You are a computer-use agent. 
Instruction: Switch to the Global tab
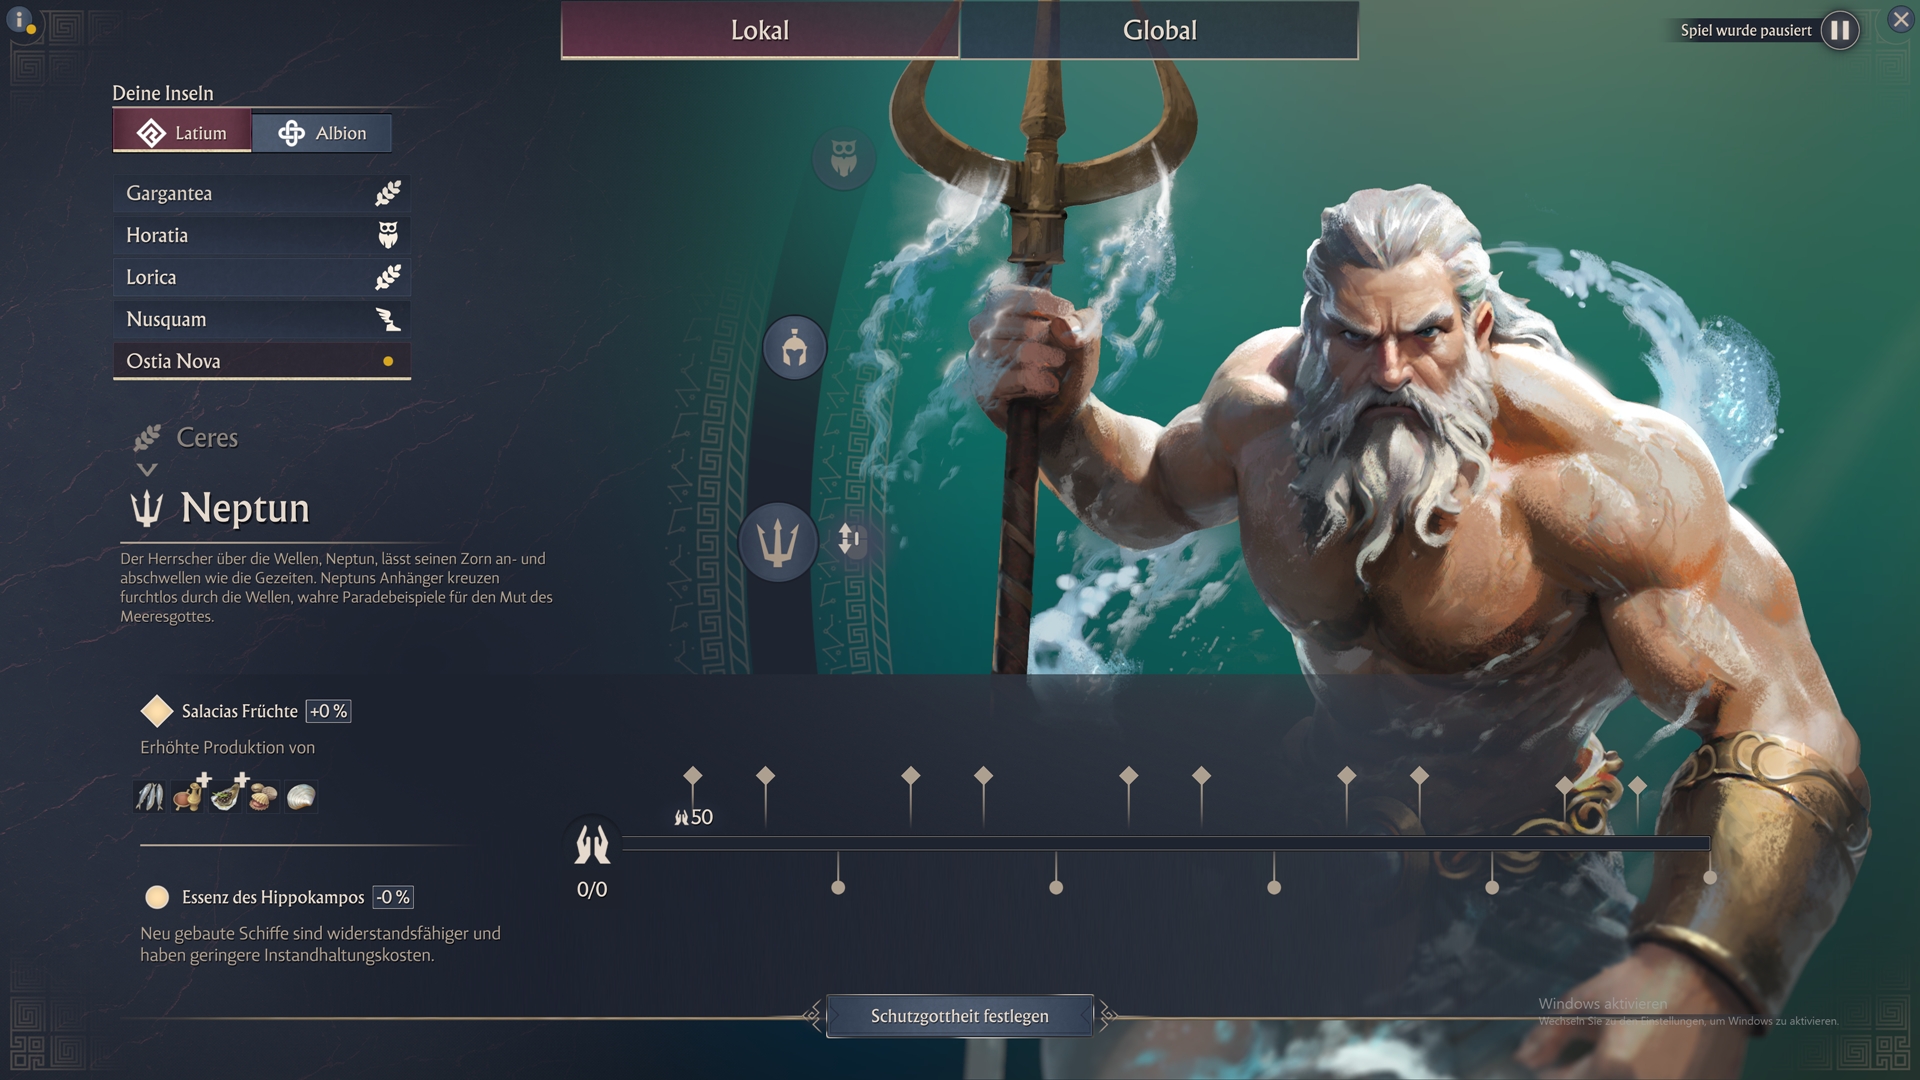point(1158,30)
